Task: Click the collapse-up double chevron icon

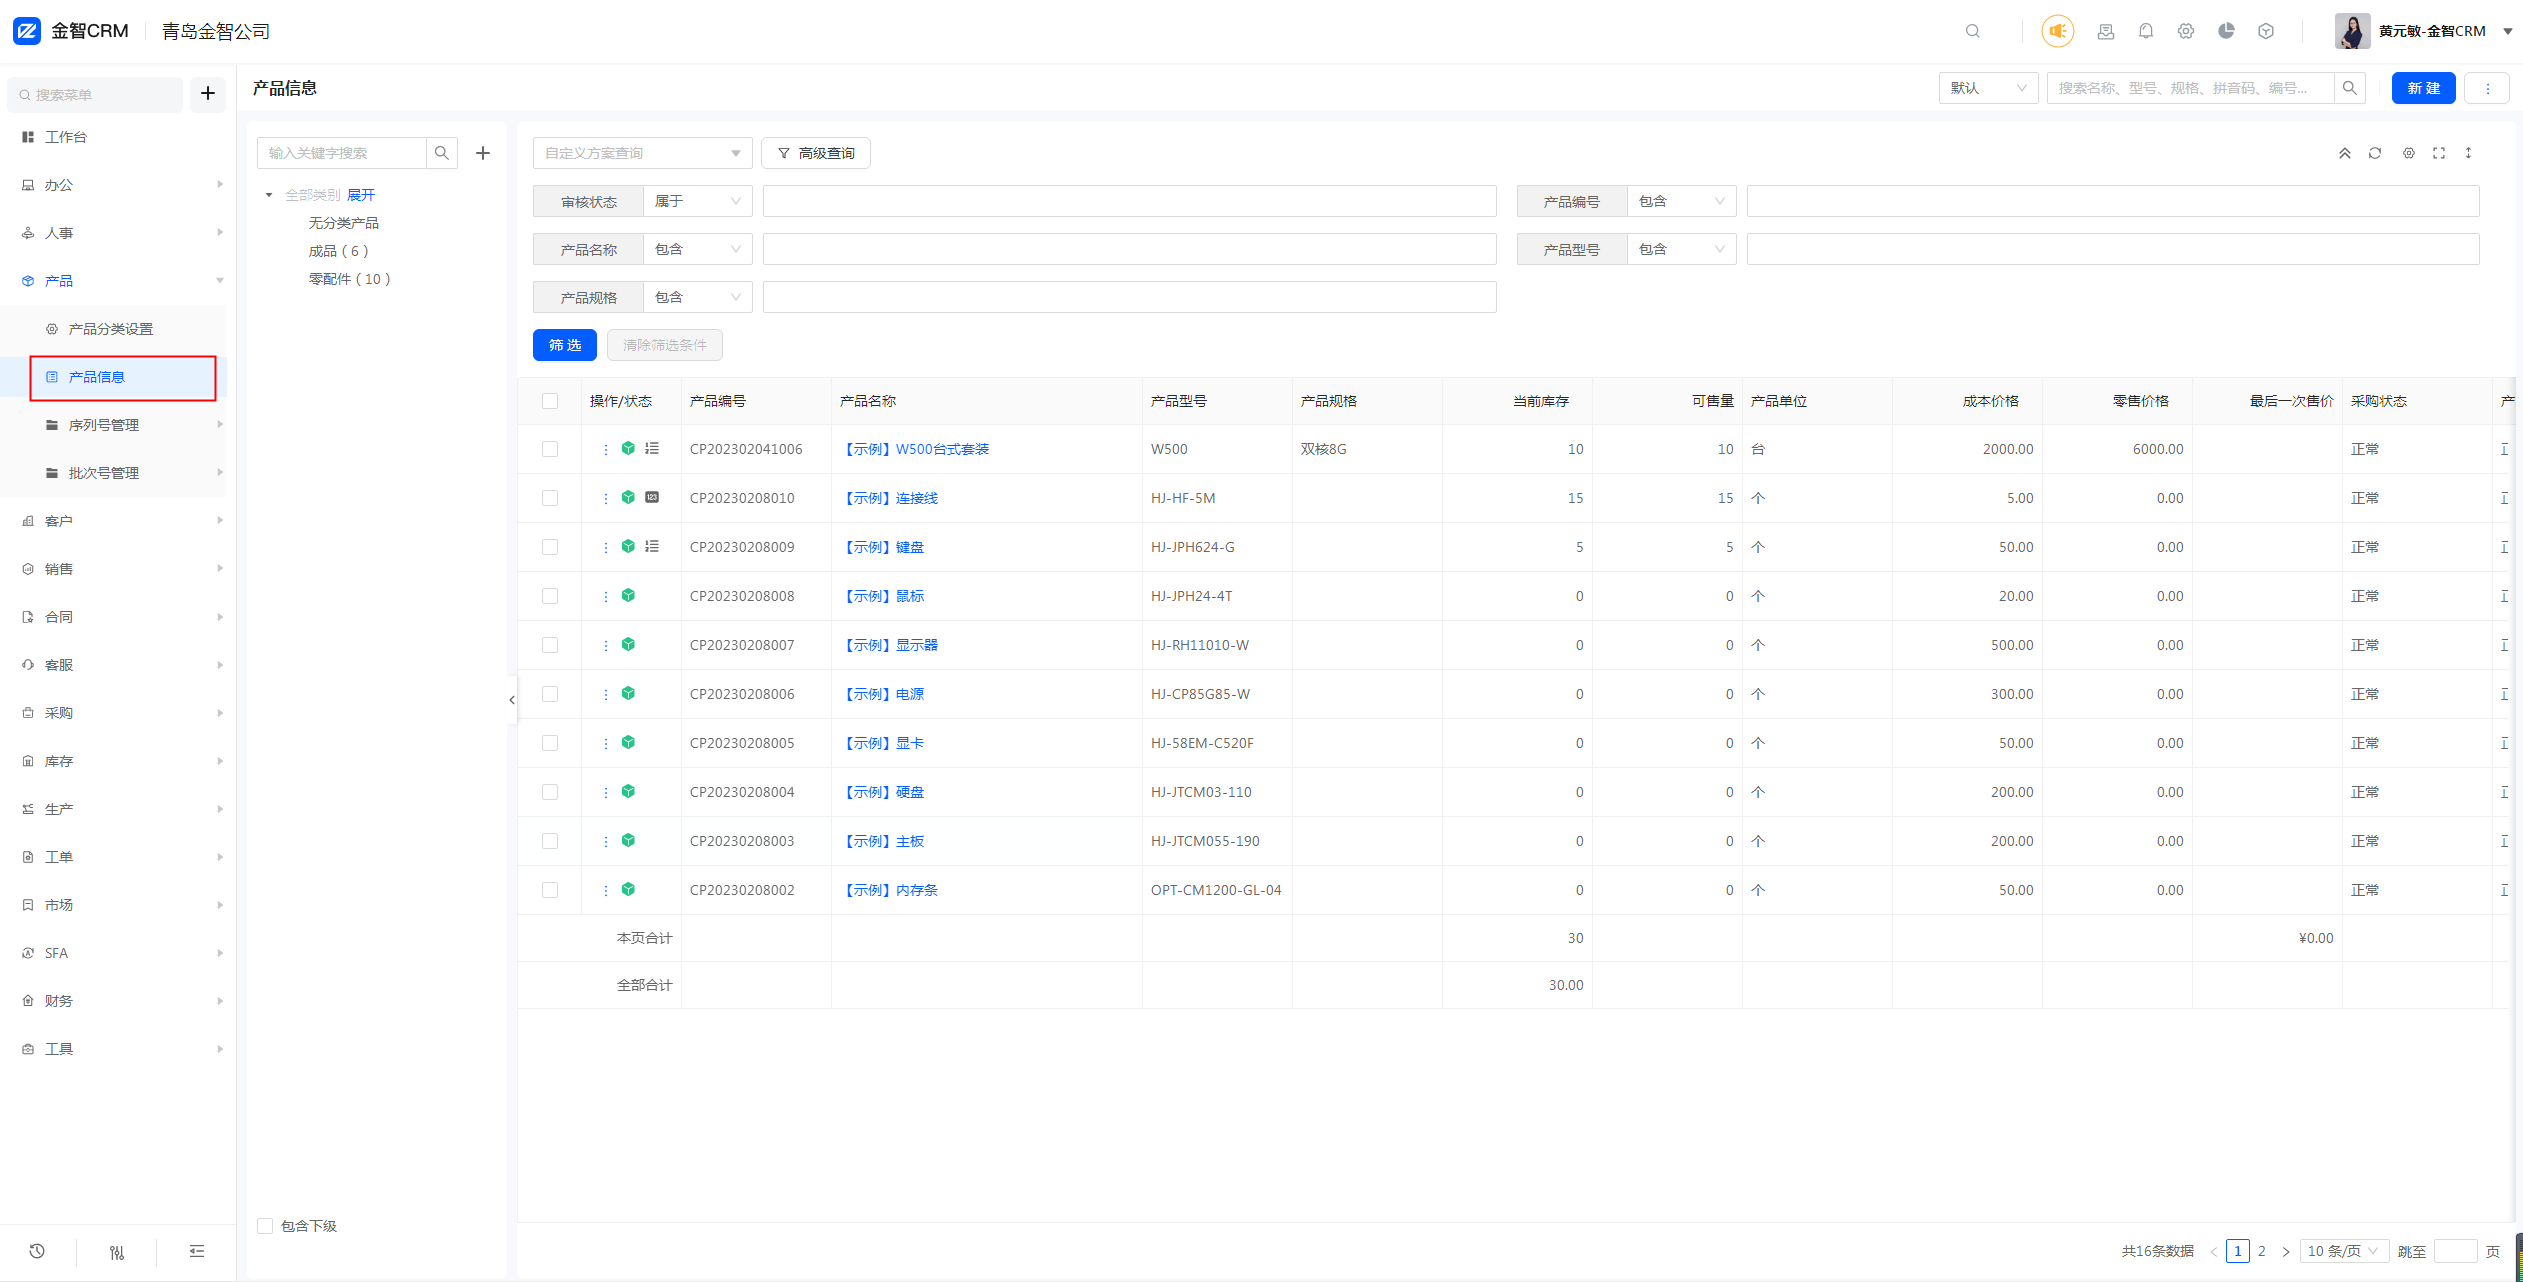Action: click(2345, 153)
